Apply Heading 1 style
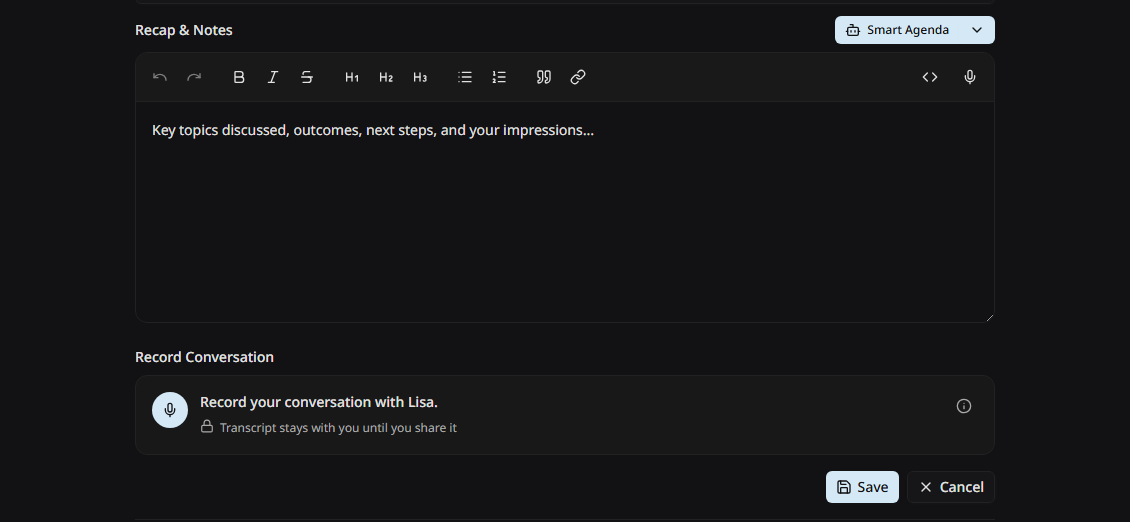The image size is (1130, 522). 352,77
